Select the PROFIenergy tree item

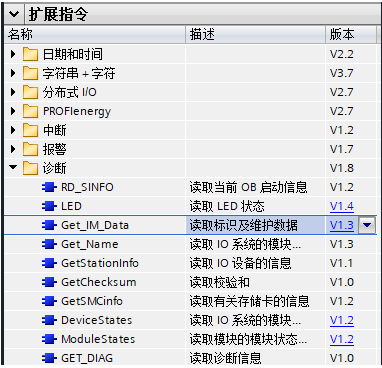click(77, 111)
